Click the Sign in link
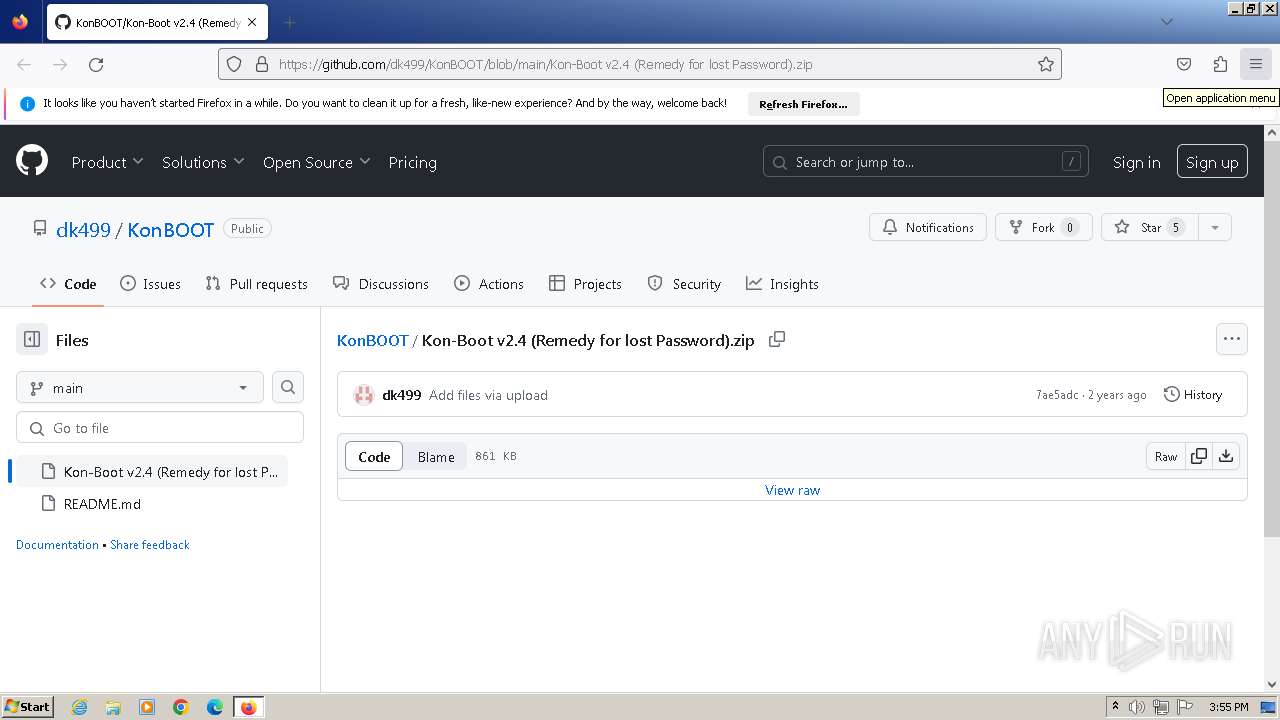 pyautogui.click(x=1136, y=162)
